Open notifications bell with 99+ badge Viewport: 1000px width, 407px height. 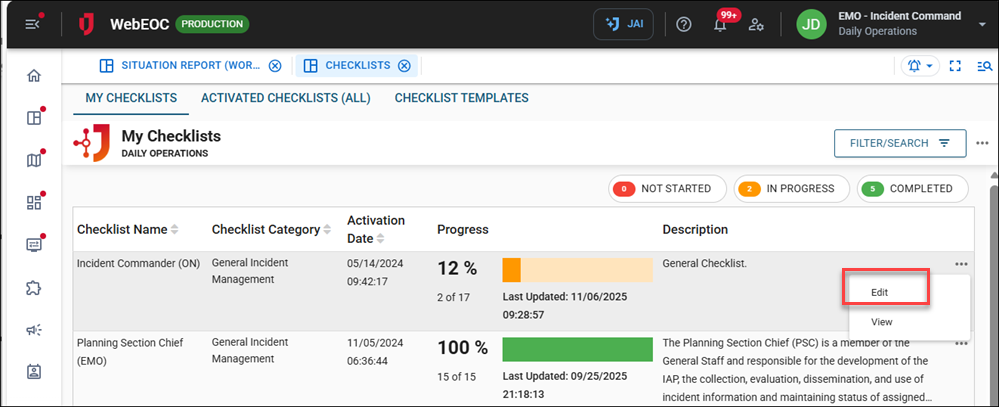tap(720, 25)
